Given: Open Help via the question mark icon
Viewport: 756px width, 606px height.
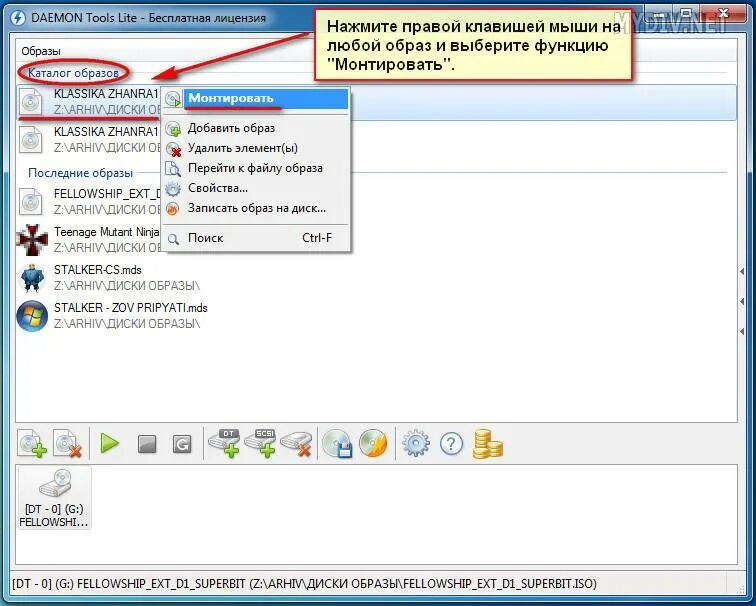Looking at the screenshot, I should point(452,444).
